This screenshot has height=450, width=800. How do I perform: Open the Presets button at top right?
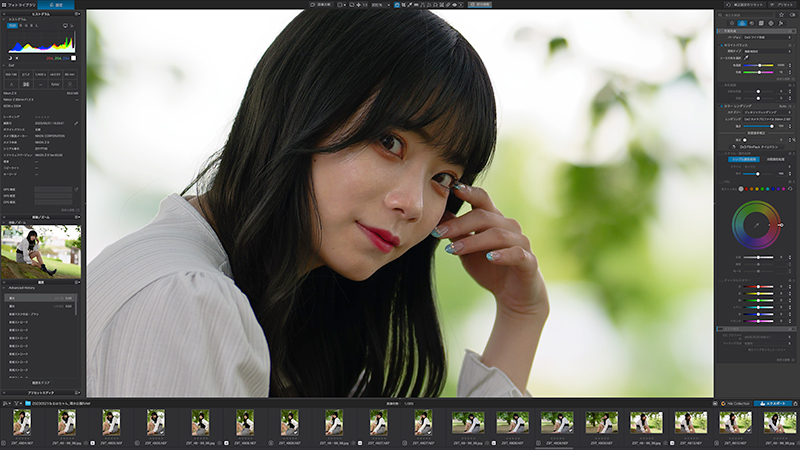point(782,5)
